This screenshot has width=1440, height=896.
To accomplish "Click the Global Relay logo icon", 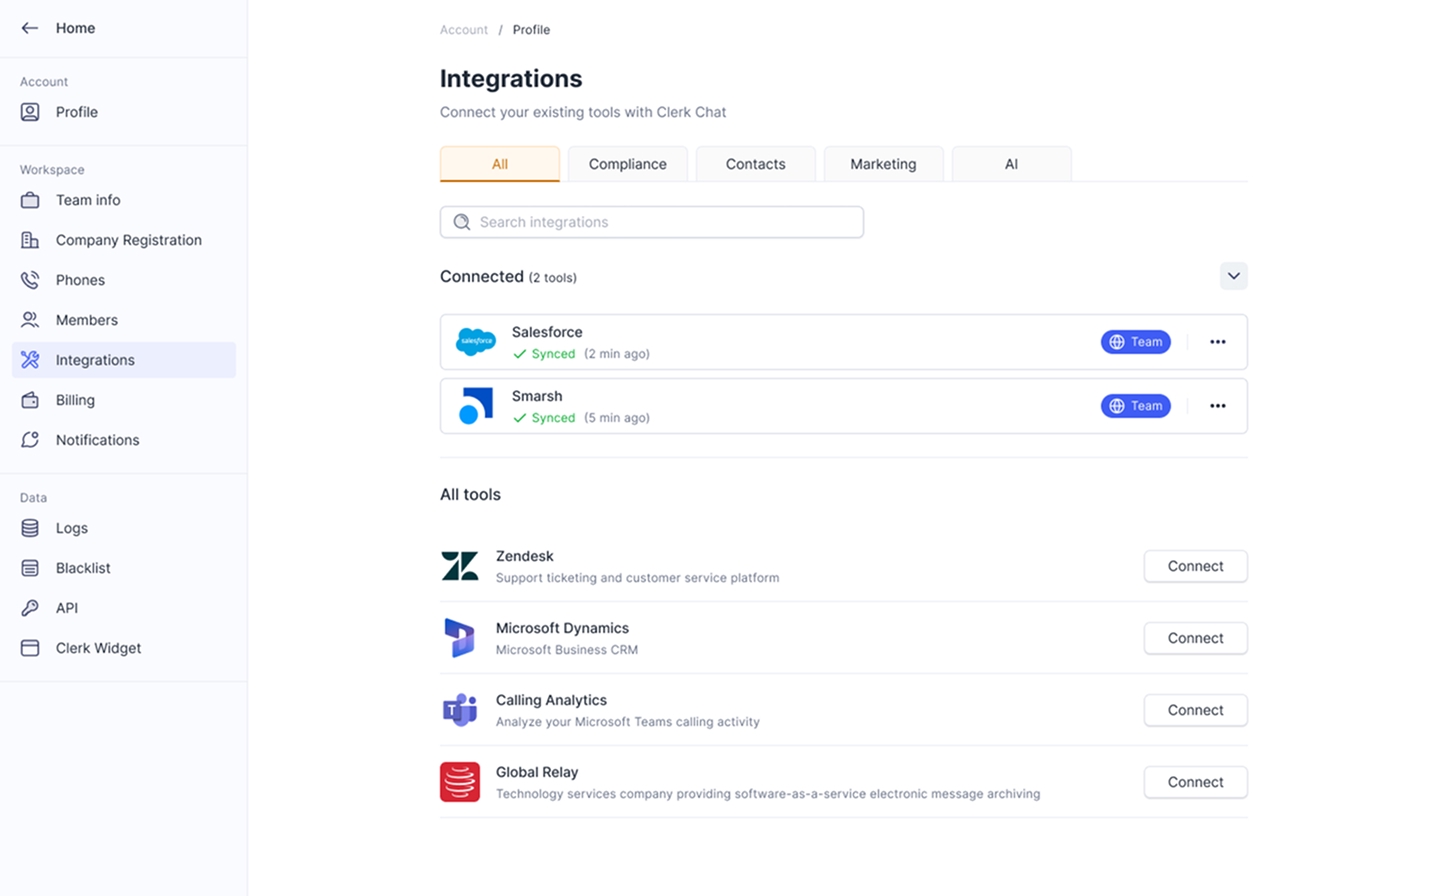I will [x=460, y=782].
